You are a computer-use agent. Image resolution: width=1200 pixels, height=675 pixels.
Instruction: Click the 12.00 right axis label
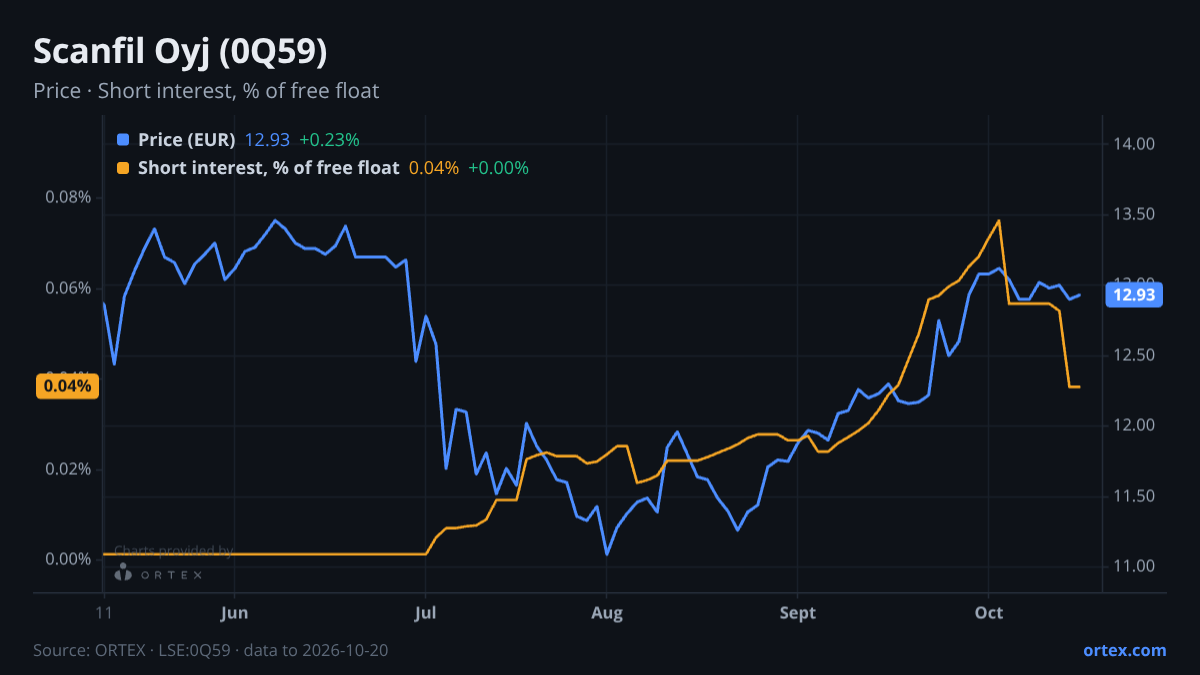(1133, 426)
